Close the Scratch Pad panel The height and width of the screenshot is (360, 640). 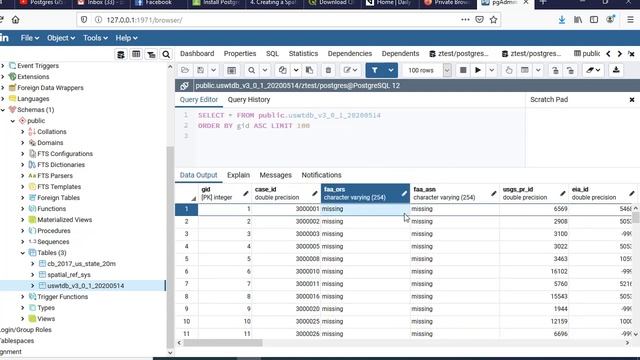coord(632,100)
